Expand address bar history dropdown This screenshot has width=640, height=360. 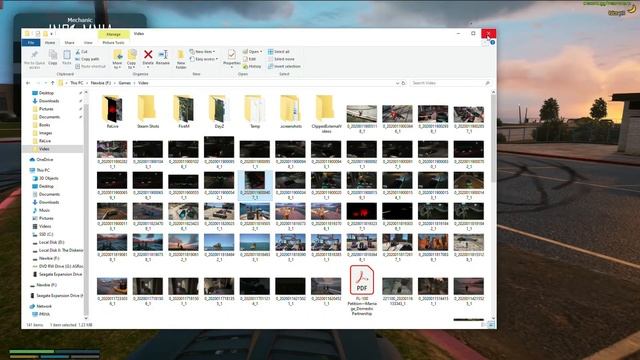point(397,83)
